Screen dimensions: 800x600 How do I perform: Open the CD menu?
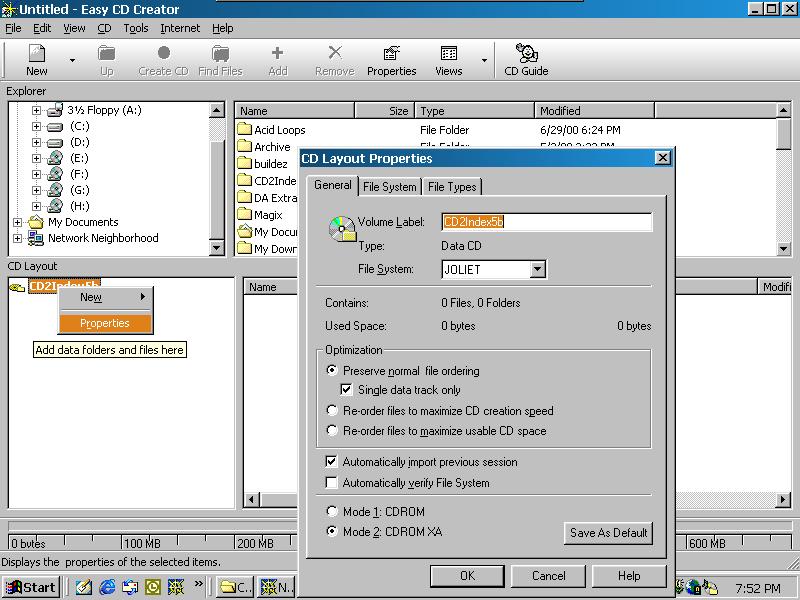[x=104, y=28]
